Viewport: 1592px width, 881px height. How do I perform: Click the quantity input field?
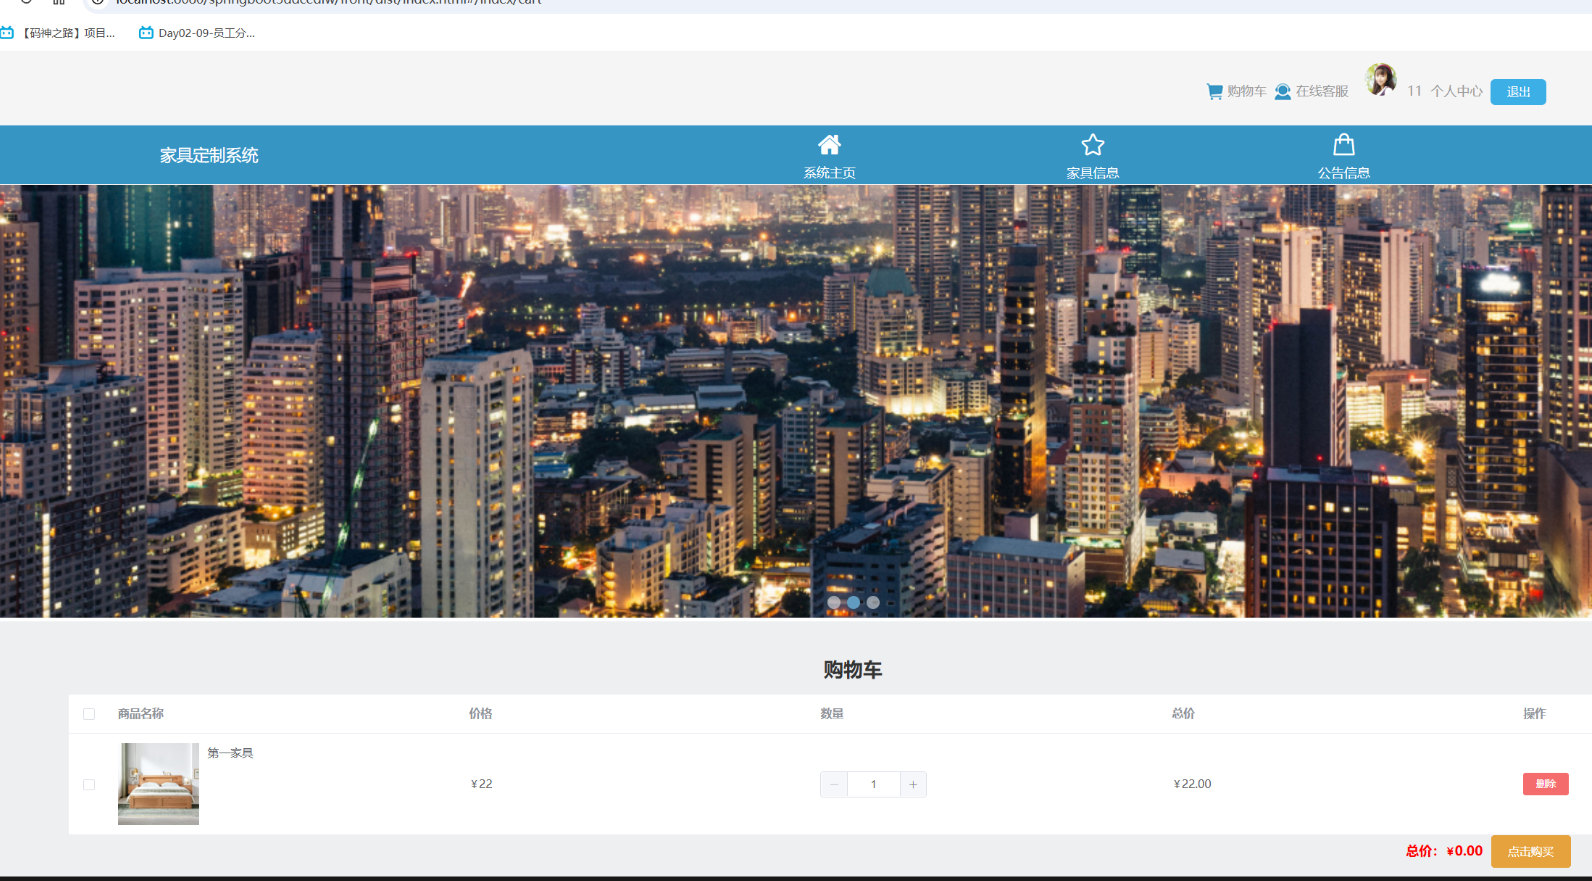tap(873, 785)
